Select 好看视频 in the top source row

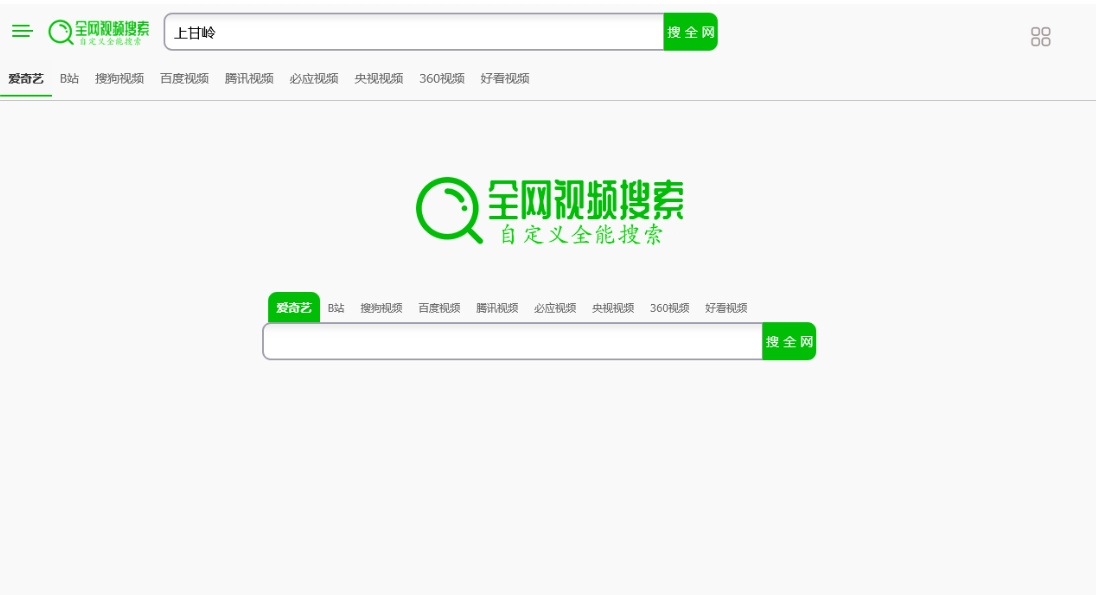504,78
